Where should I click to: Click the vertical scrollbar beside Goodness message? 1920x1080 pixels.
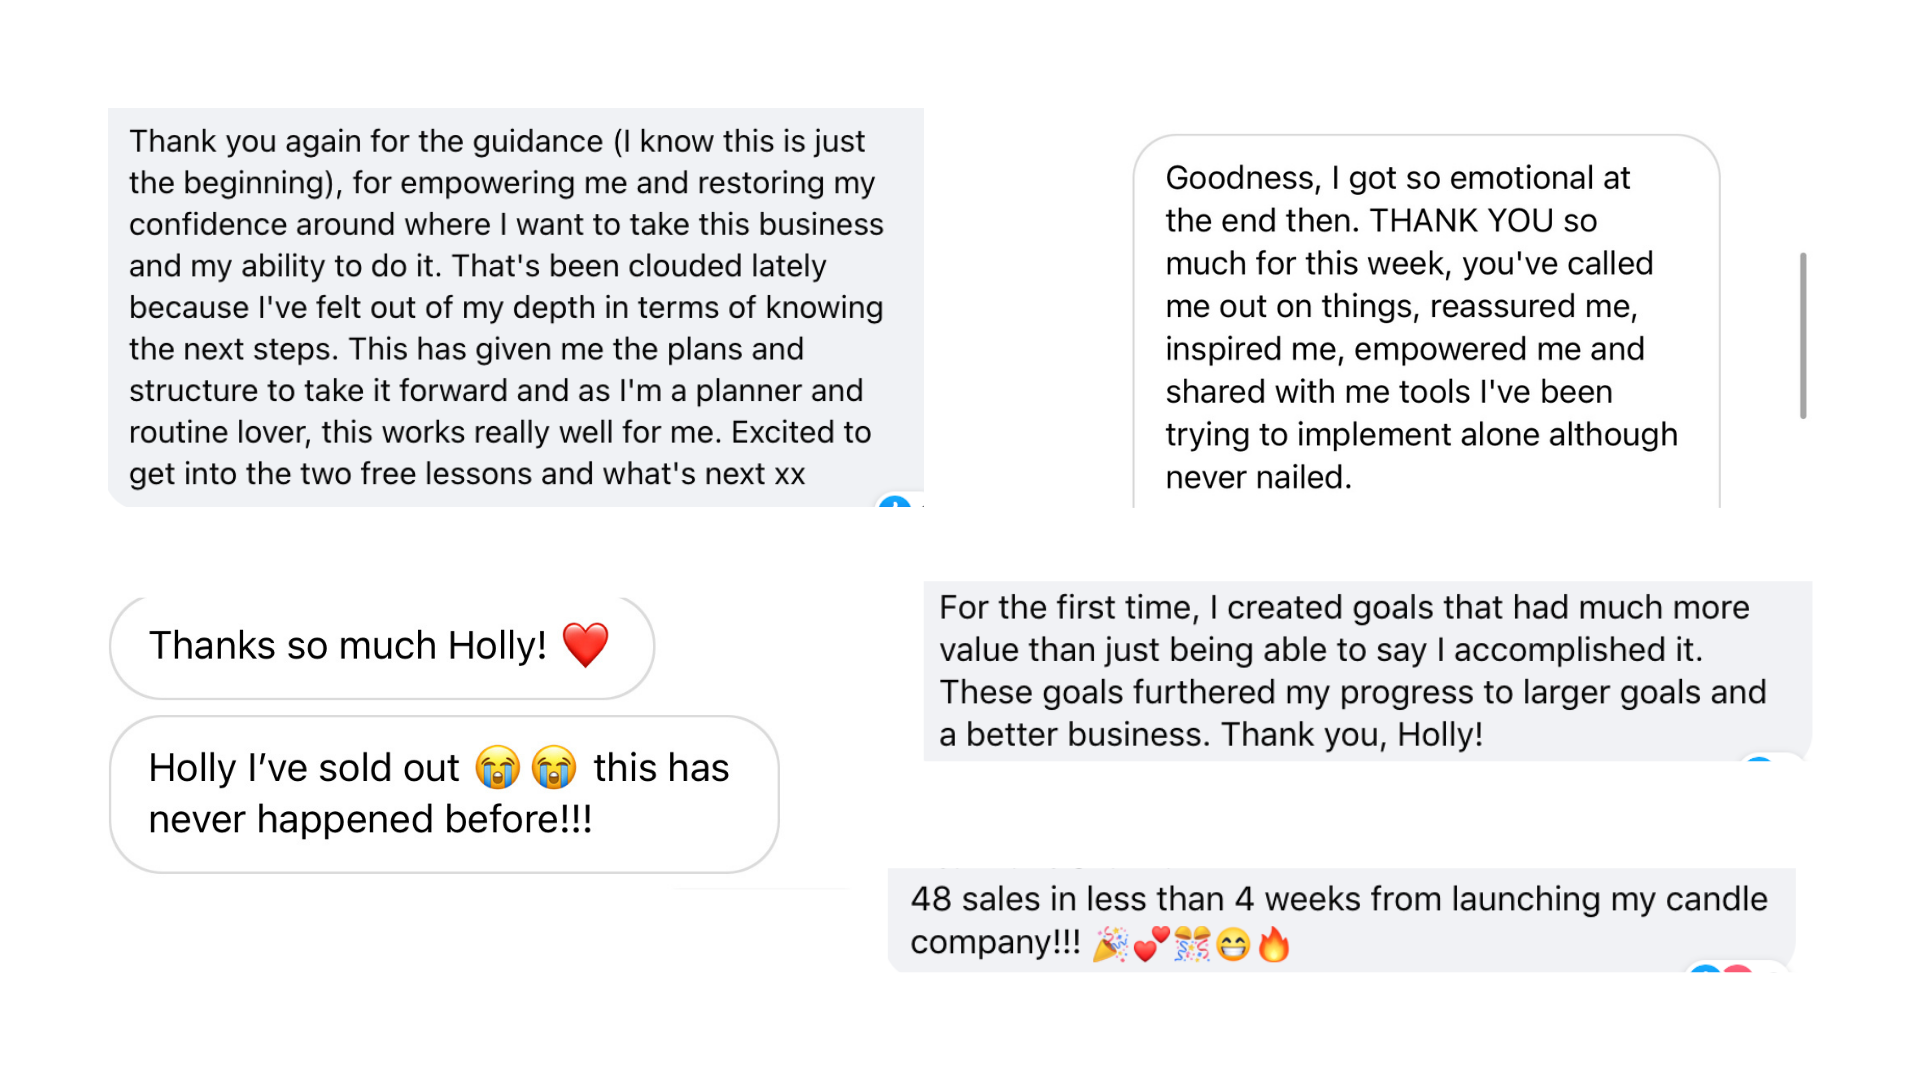pos(1803,335)
